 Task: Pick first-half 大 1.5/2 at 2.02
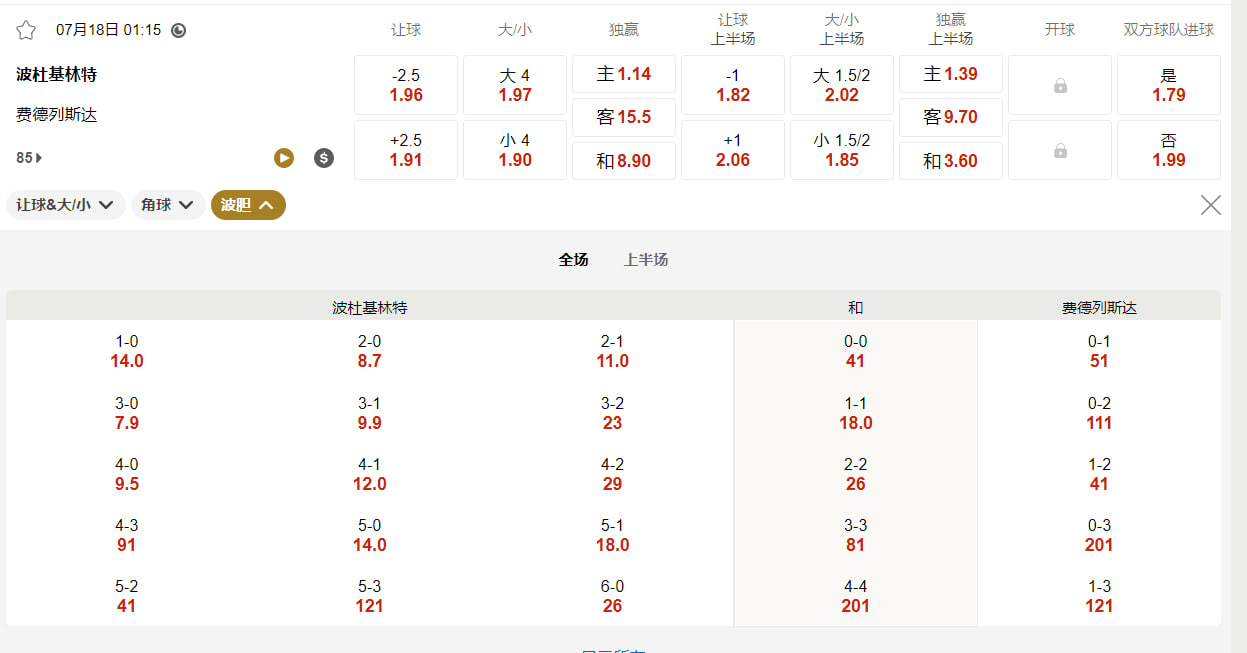pos(842,85)
